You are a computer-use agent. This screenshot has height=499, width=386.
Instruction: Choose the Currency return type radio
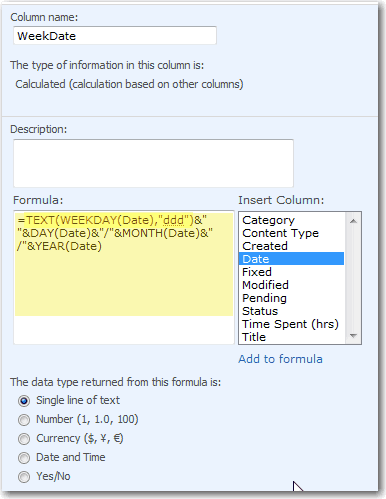(x=24, y=439)
